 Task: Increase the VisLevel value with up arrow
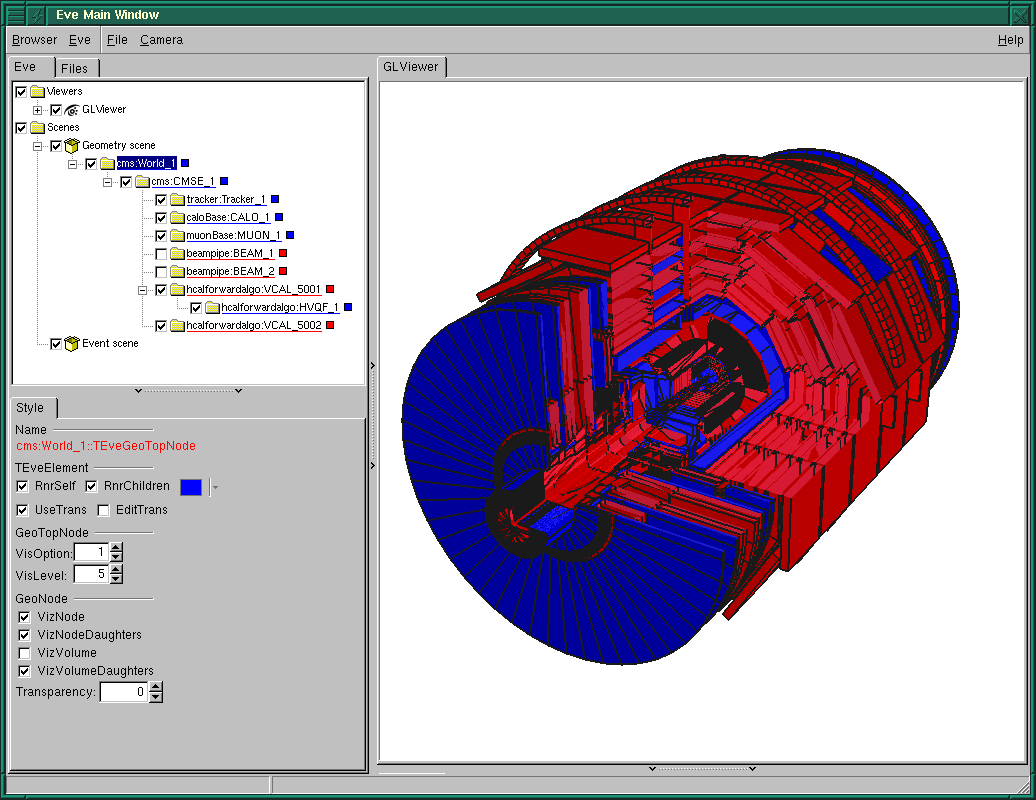(116, 570)
